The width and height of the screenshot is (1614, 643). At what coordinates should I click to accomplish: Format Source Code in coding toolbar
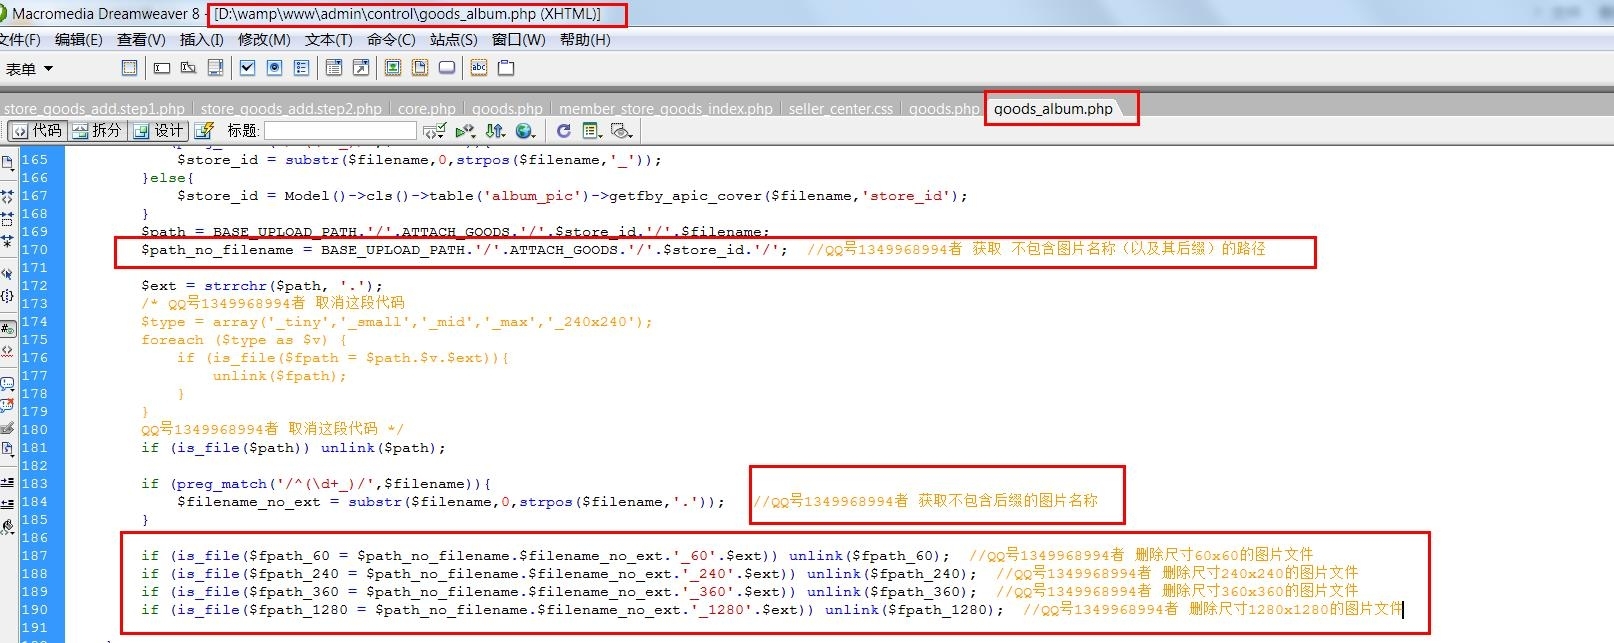[9, 526]
